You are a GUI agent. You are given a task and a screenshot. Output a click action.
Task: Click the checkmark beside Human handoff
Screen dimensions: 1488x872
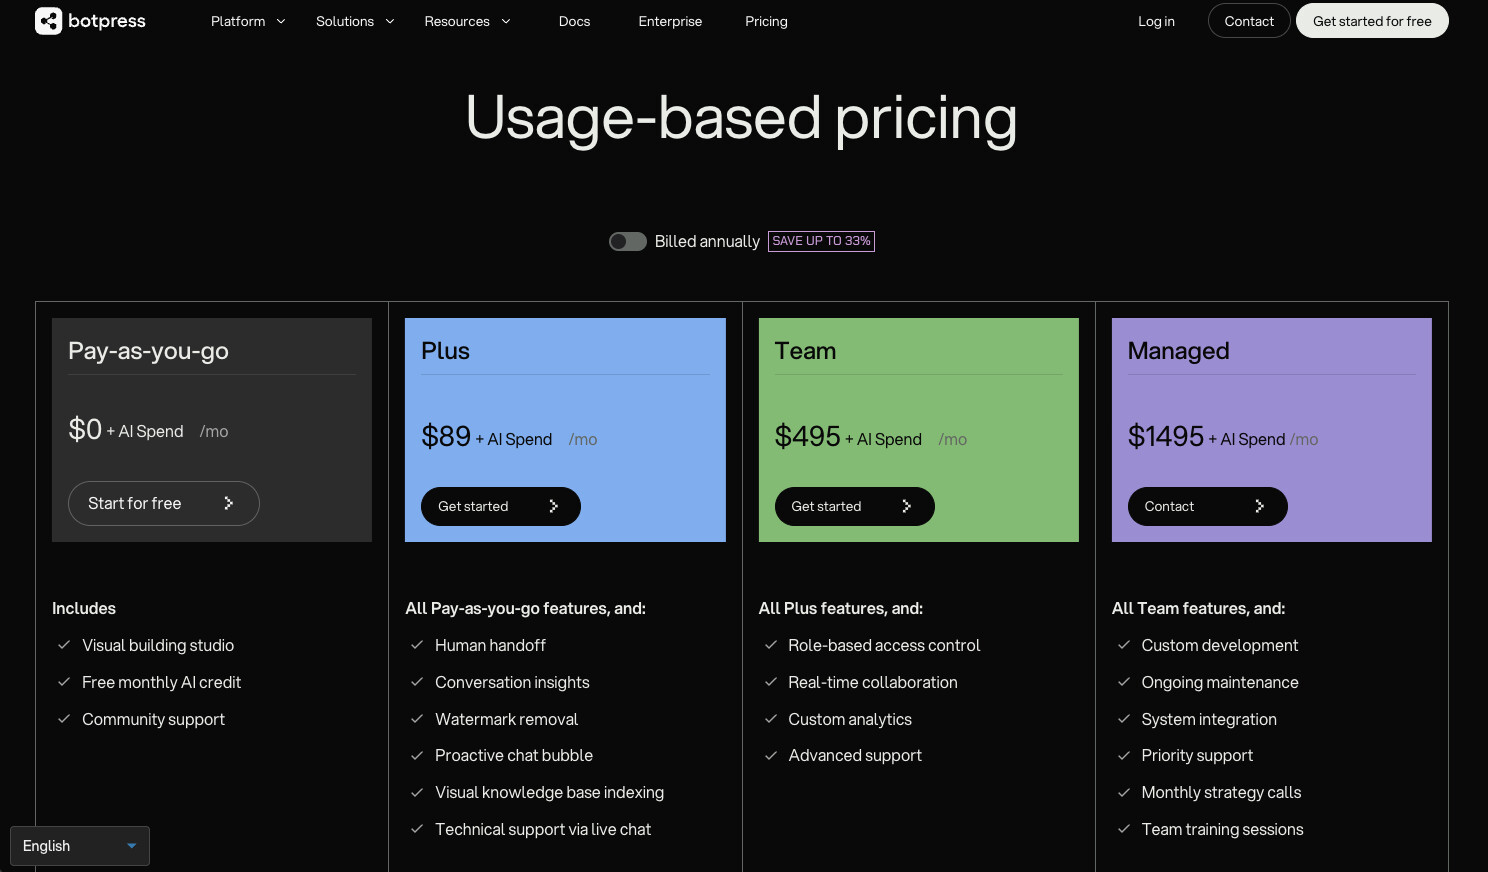417,645
